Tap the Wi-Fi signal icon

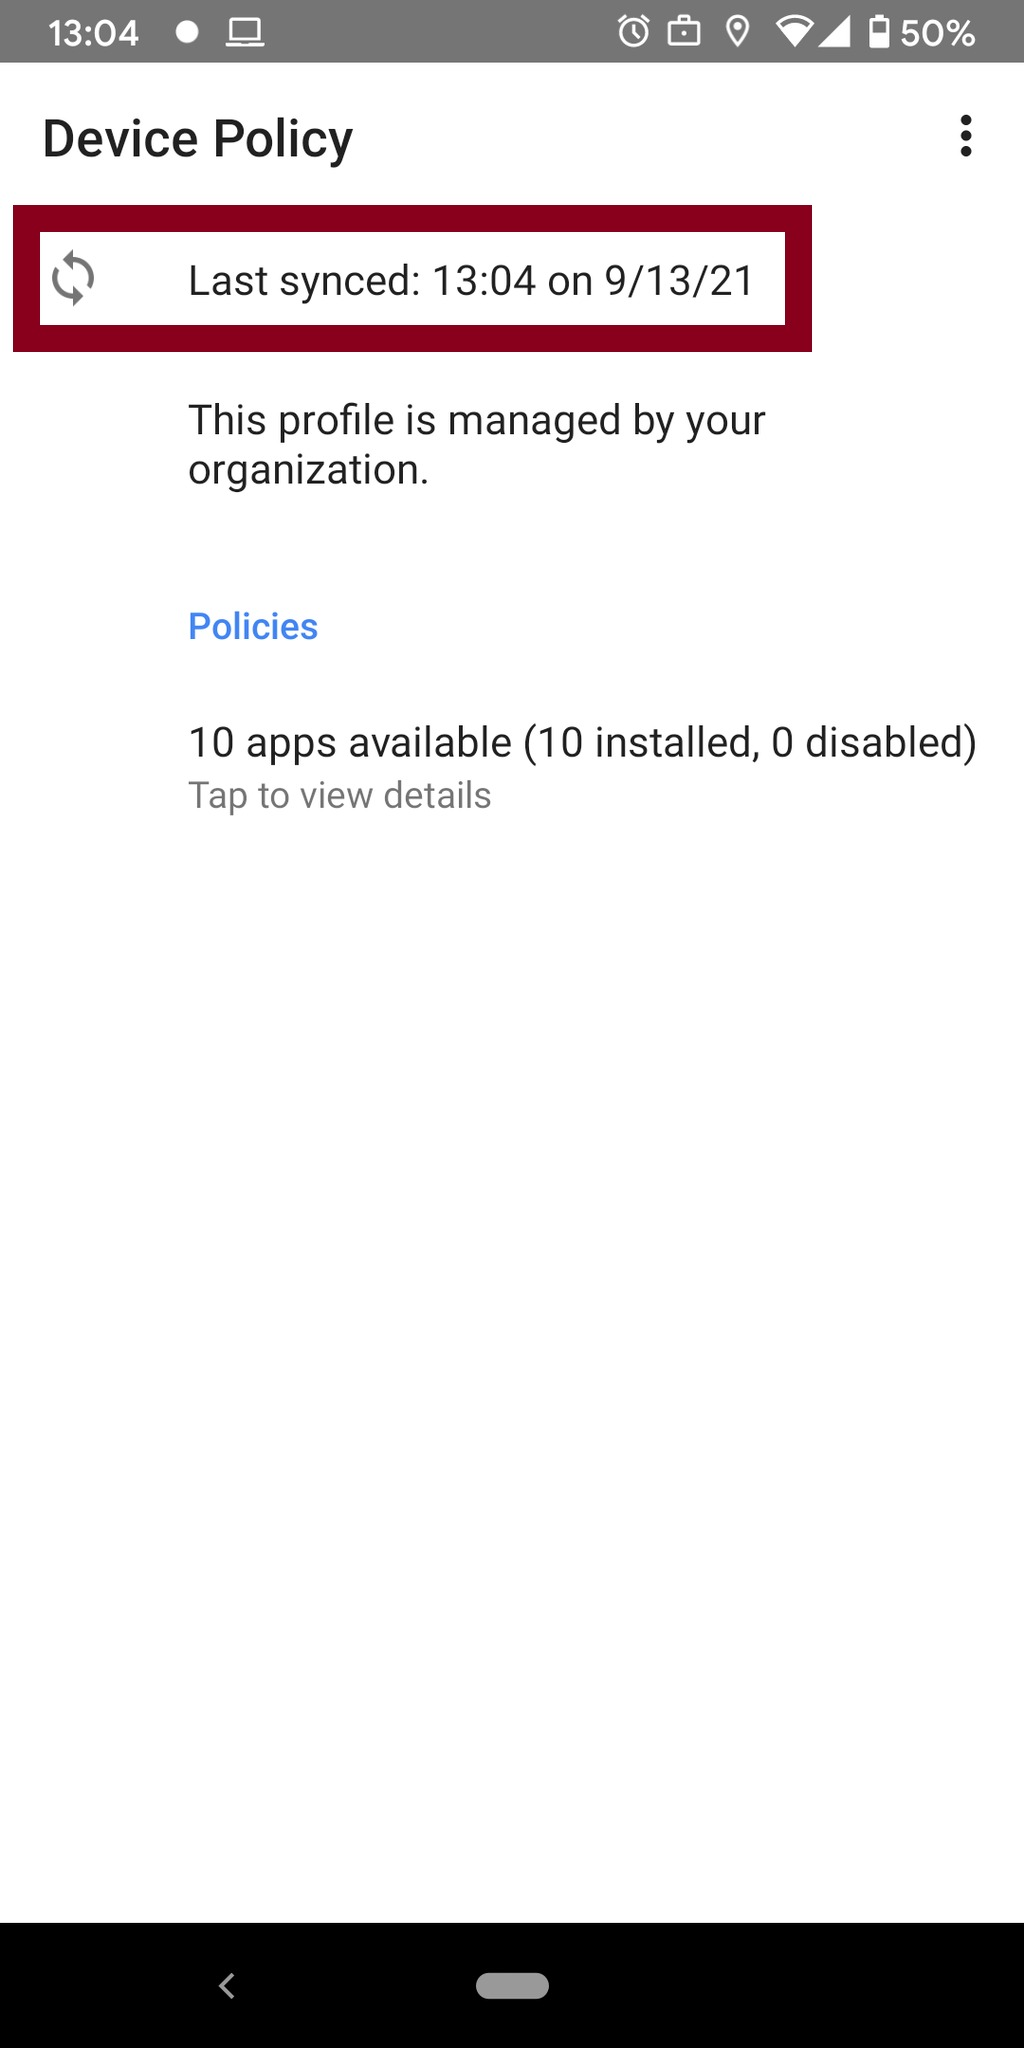click(795, 32)
